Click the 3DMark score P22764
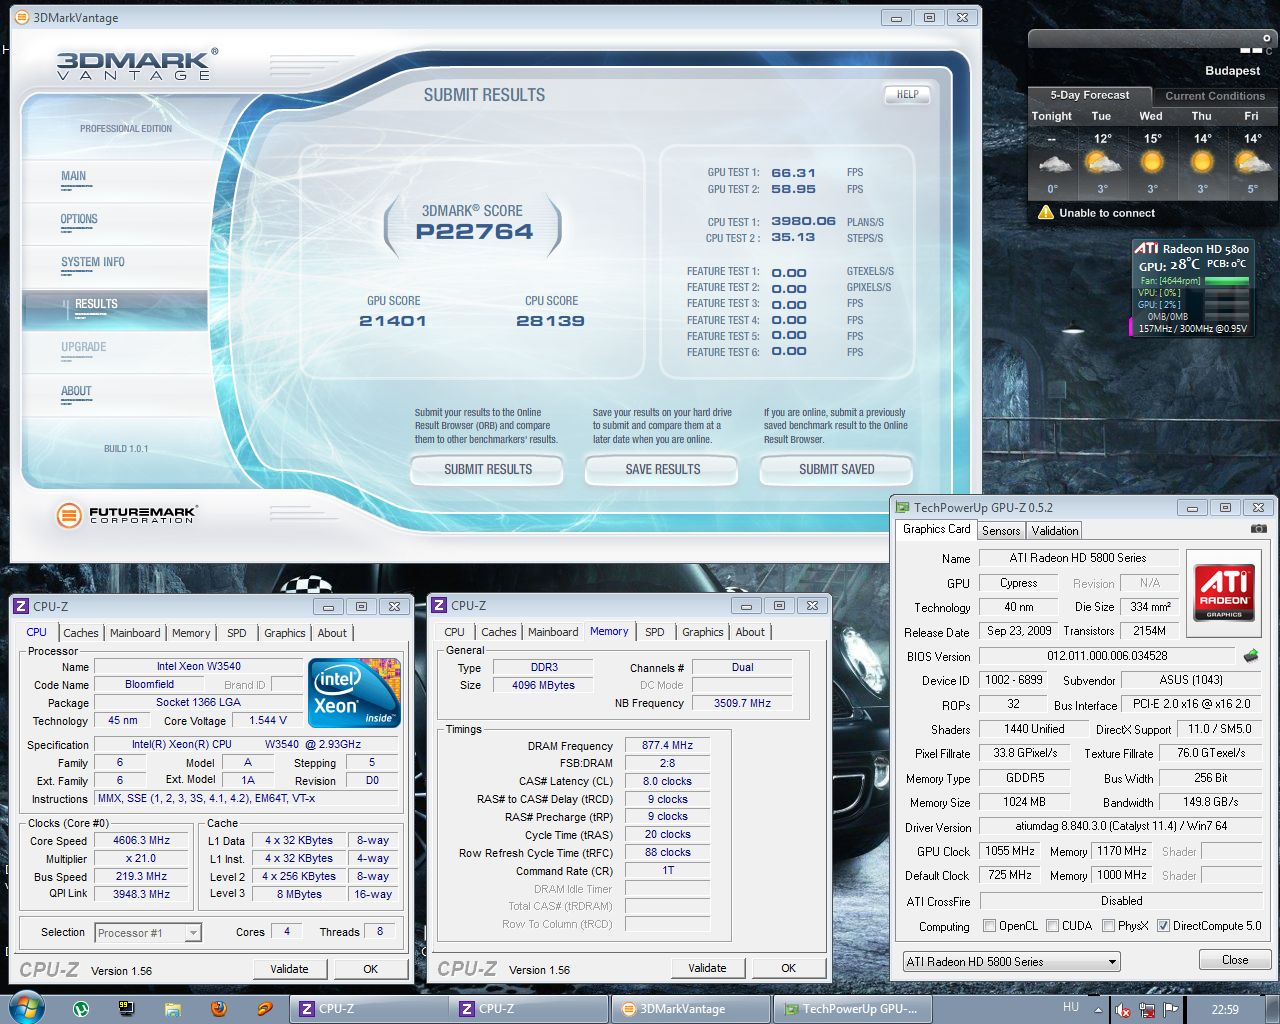 (x=474, y=232)
